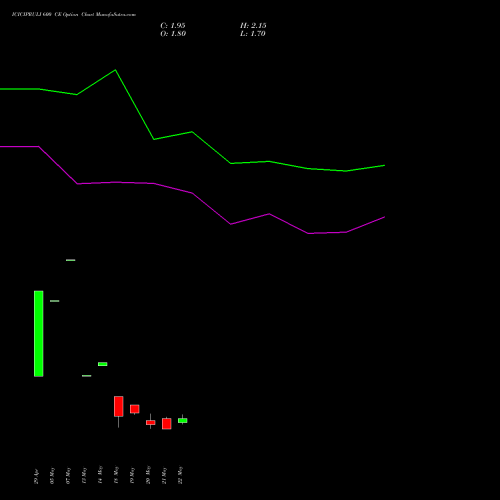500x500 pixels.
Task: Click the low value 'L: 1.70'
Action: click(253, 34)
